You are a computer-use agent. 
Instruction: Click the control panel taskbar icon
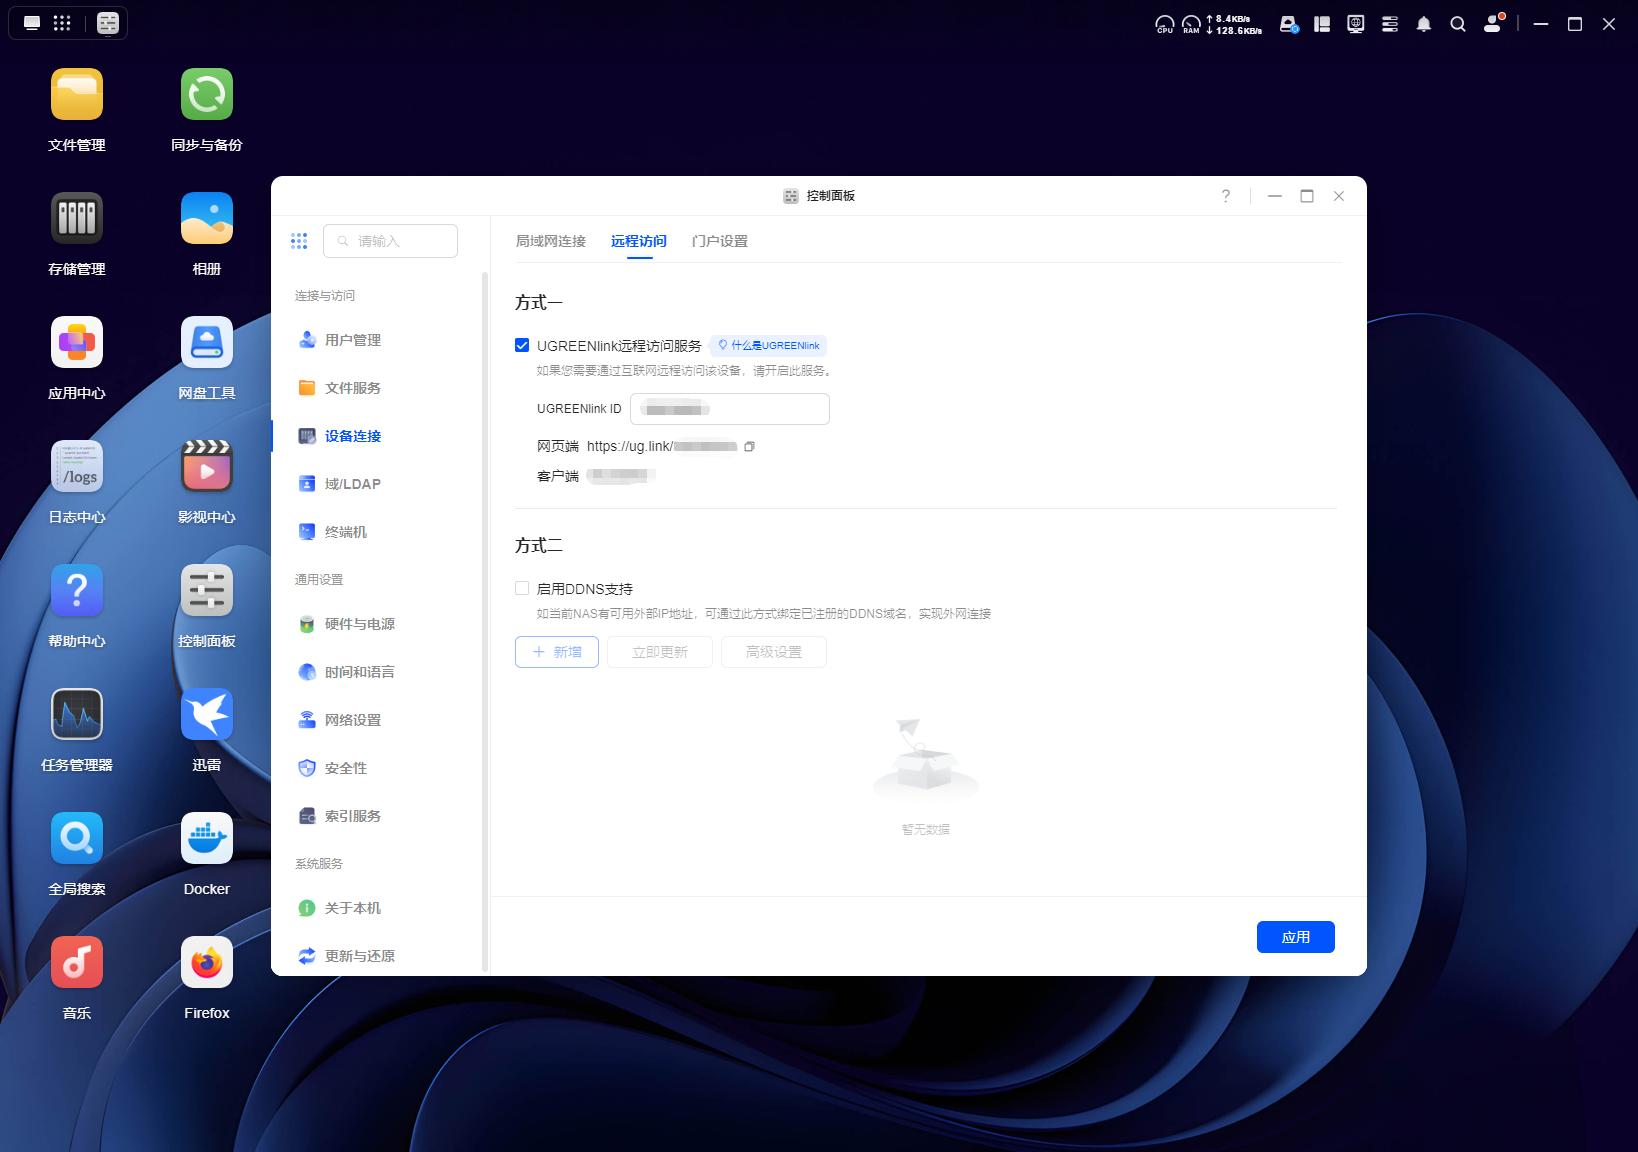click(x=108, y=23)
